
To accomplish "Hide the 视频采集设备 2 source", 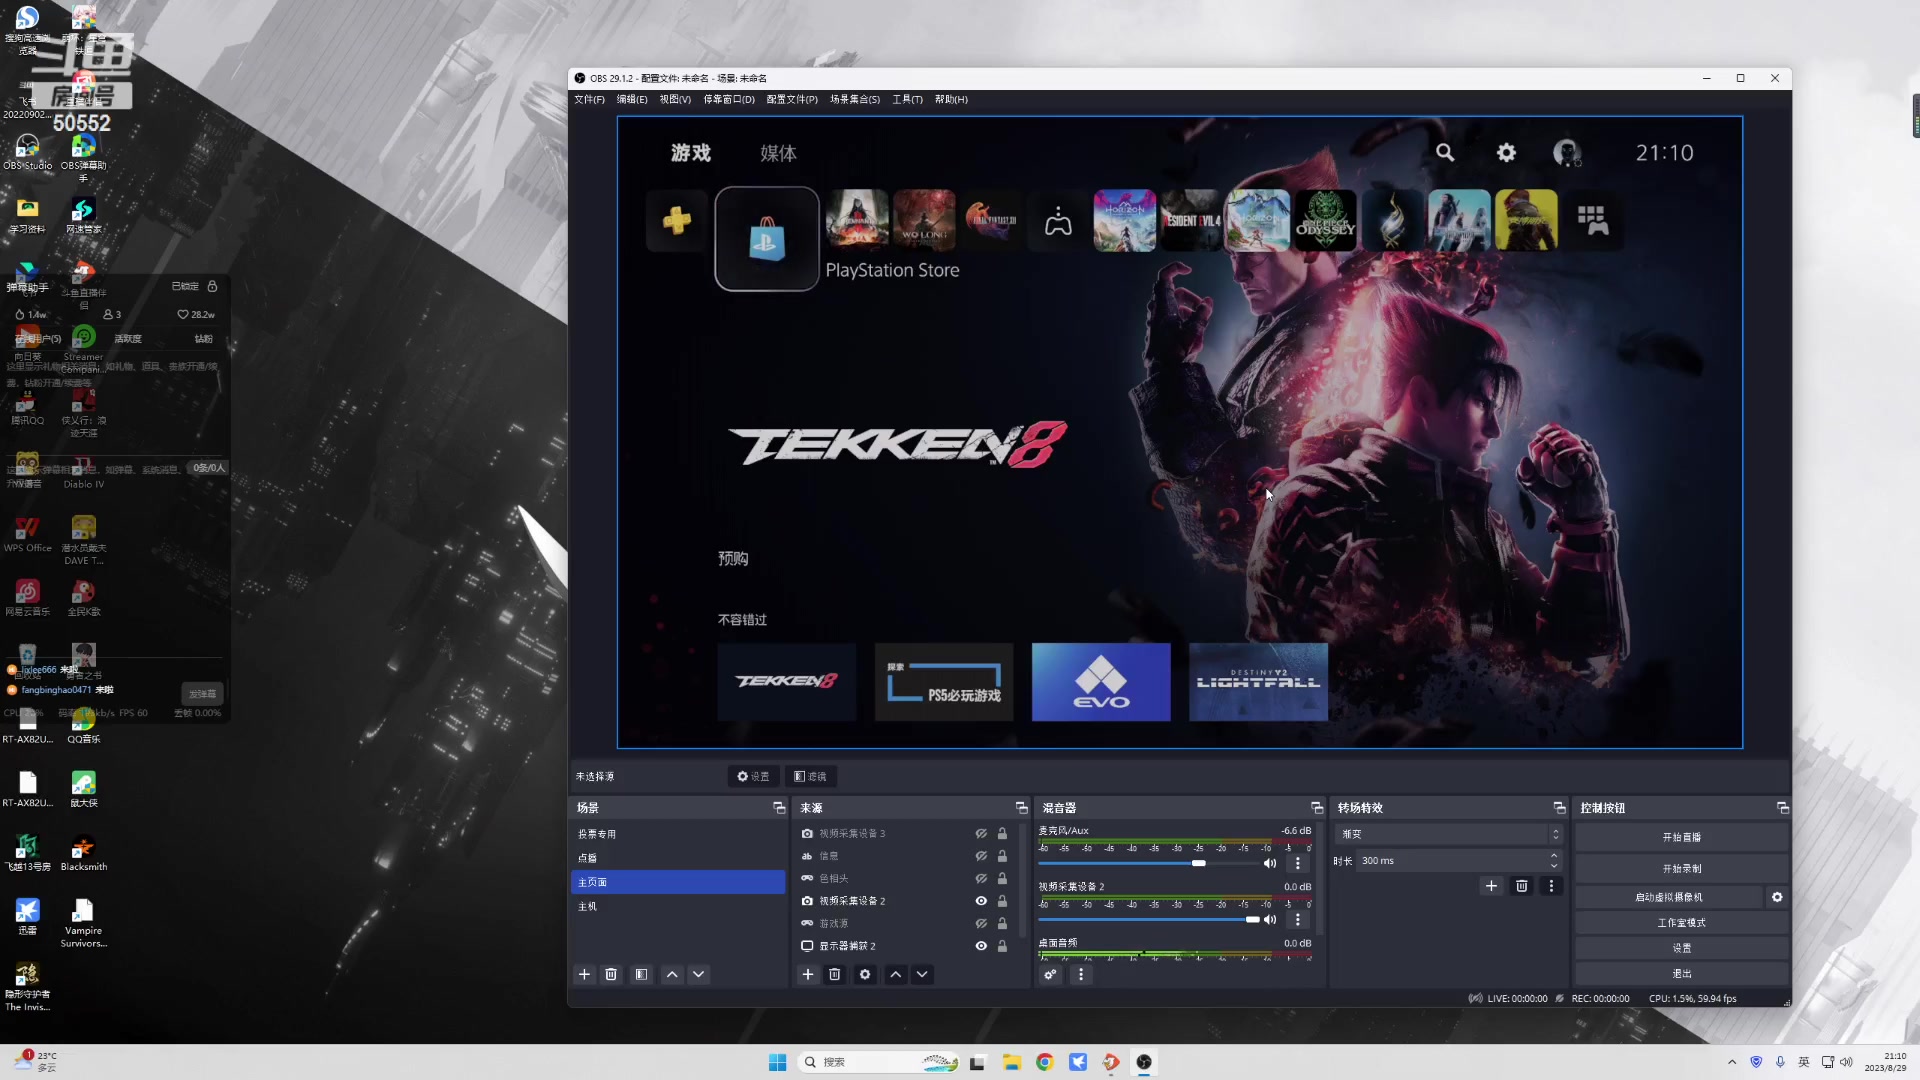I will pos(981,901).
